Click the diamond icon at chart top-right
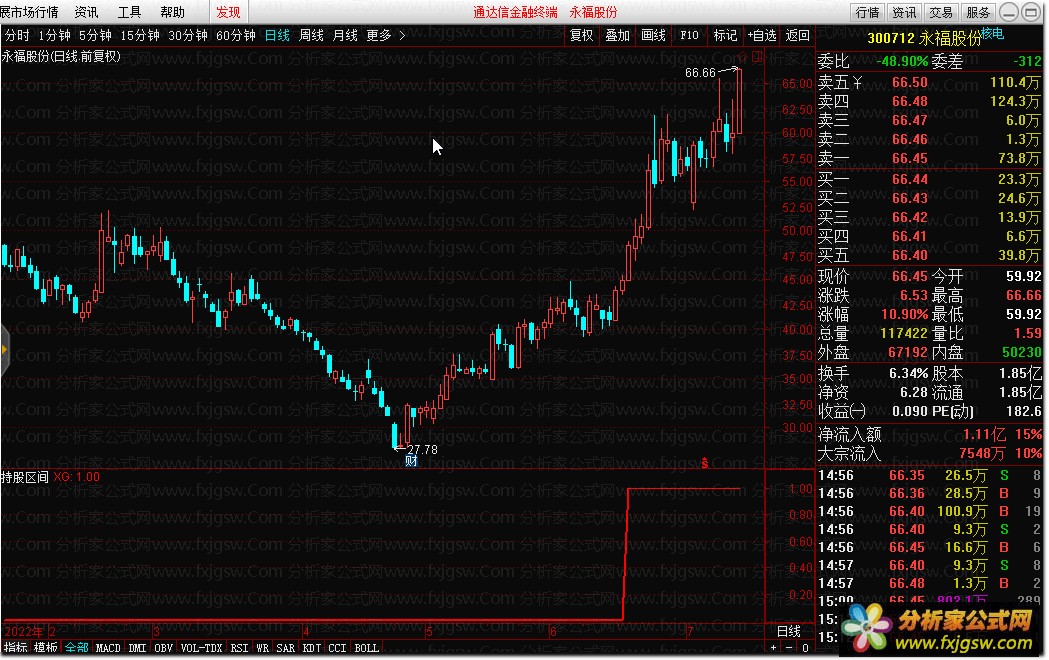This screenshot has width=1049, height=660. [x=742, y=57]
